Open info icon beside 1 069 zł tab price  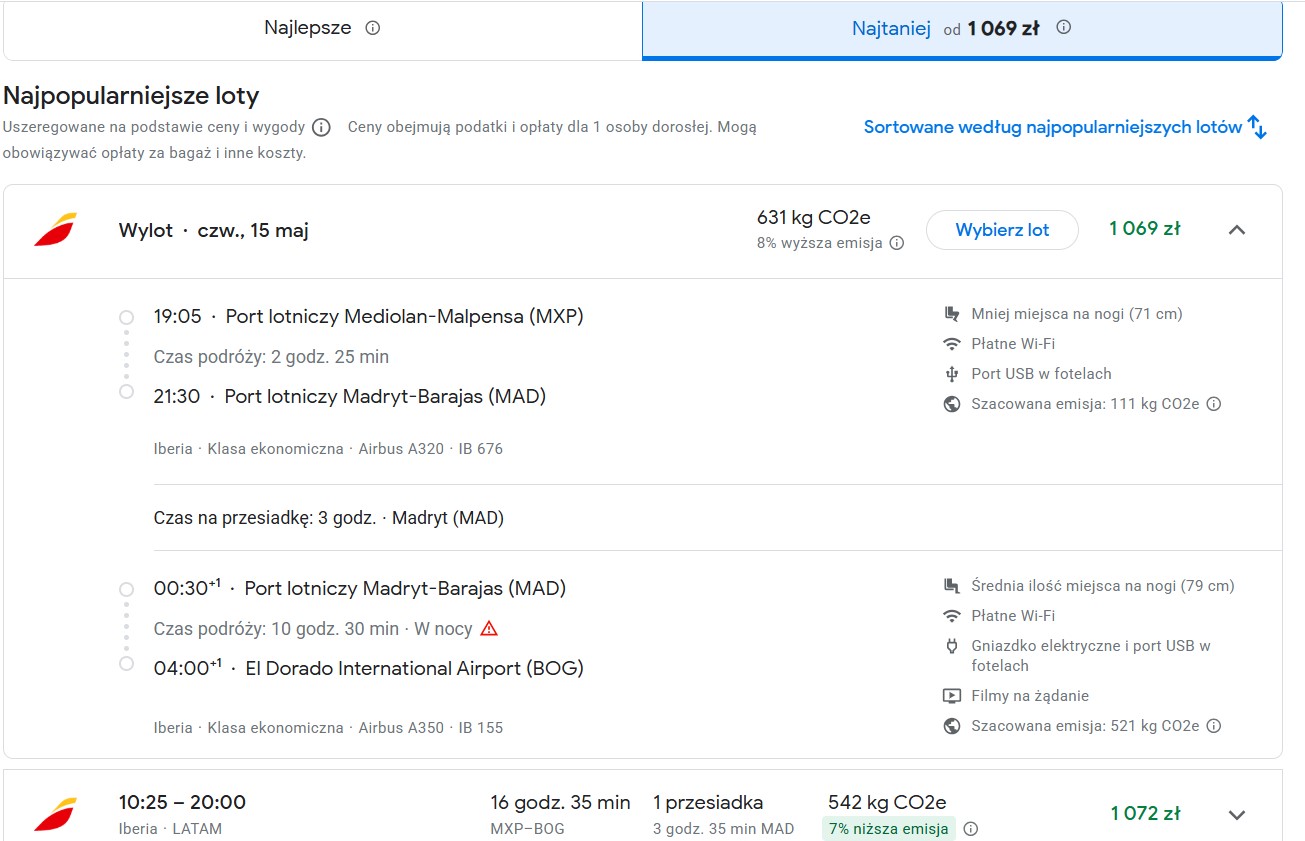(1064, 28)
